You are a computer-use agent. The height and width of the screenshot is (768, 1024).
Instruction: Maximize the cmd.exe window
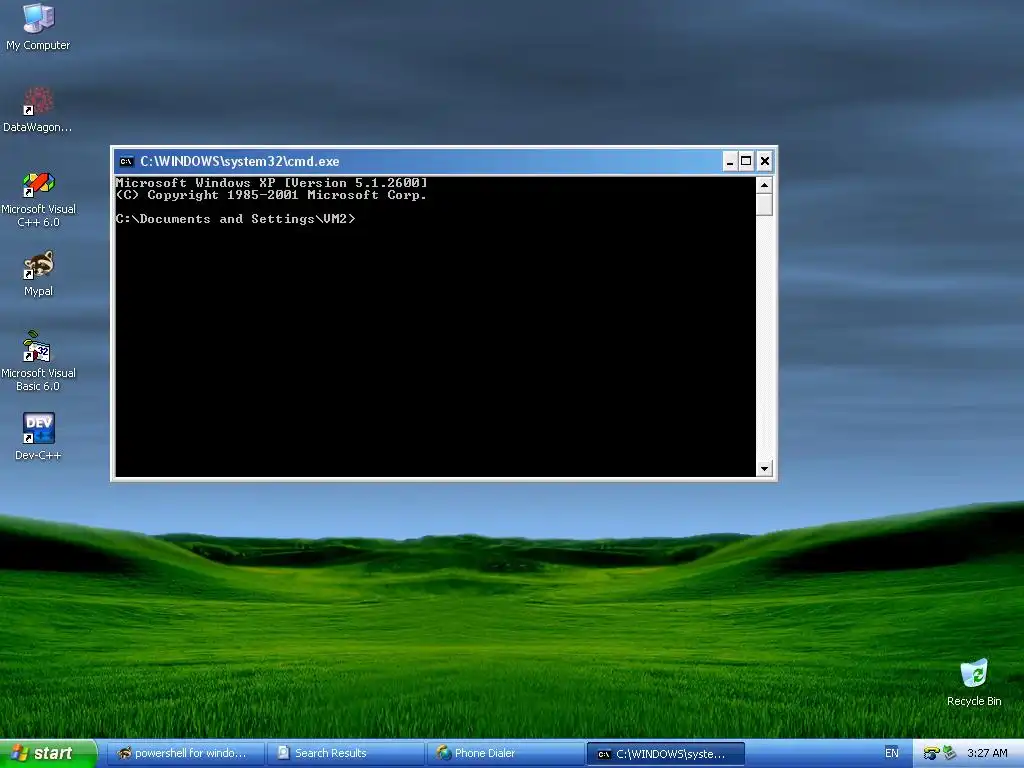click(x=746, y=161)
